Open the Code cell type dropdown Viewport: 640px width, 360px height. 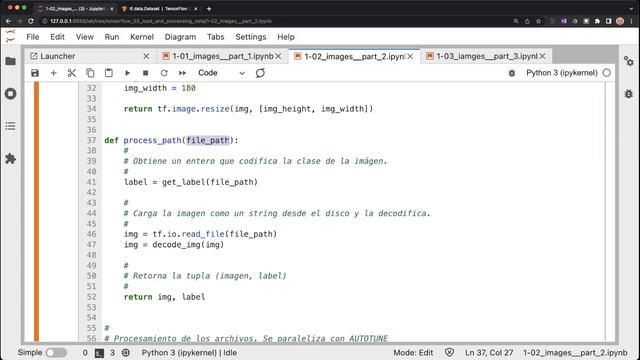(x=221, y=73)
